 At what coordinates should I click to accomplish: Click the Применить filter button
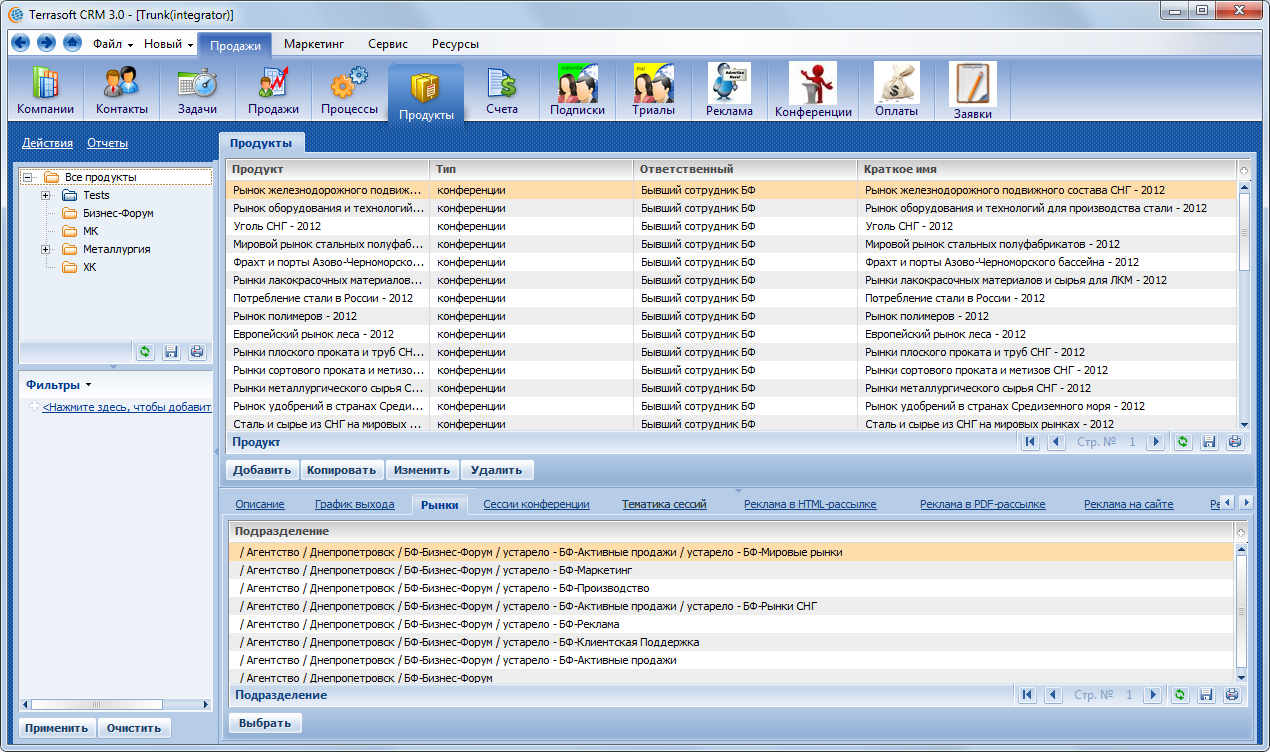(x=58, y=728)
